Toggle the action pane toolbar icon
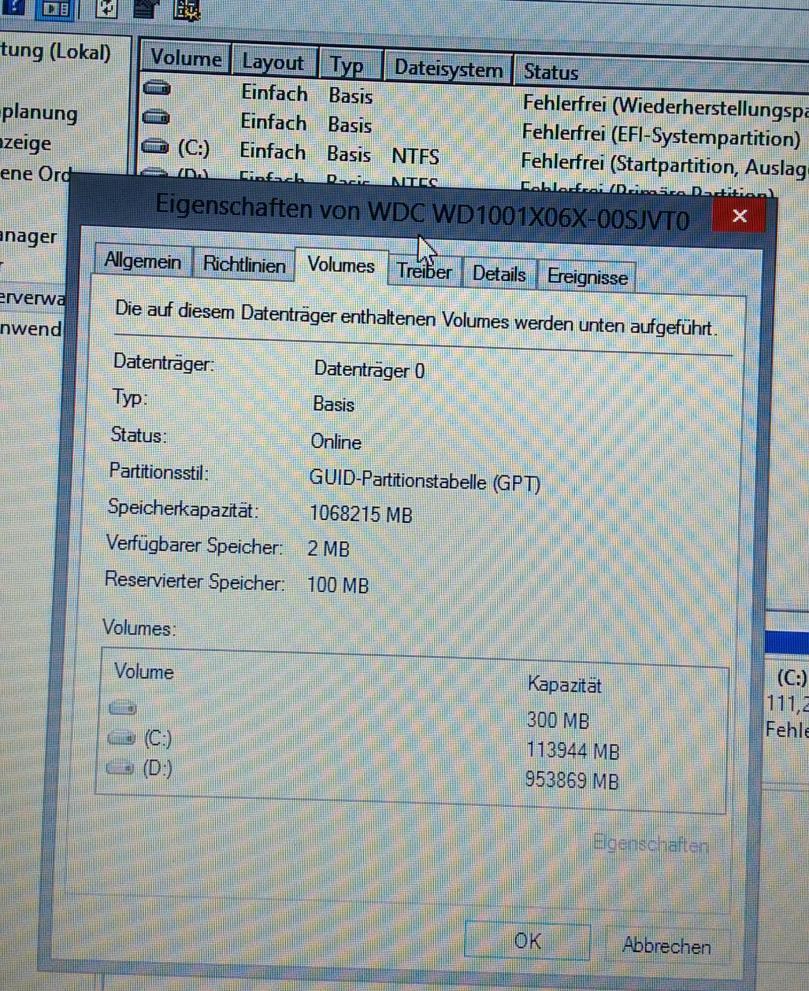The image size is (809, 991). 56,9
